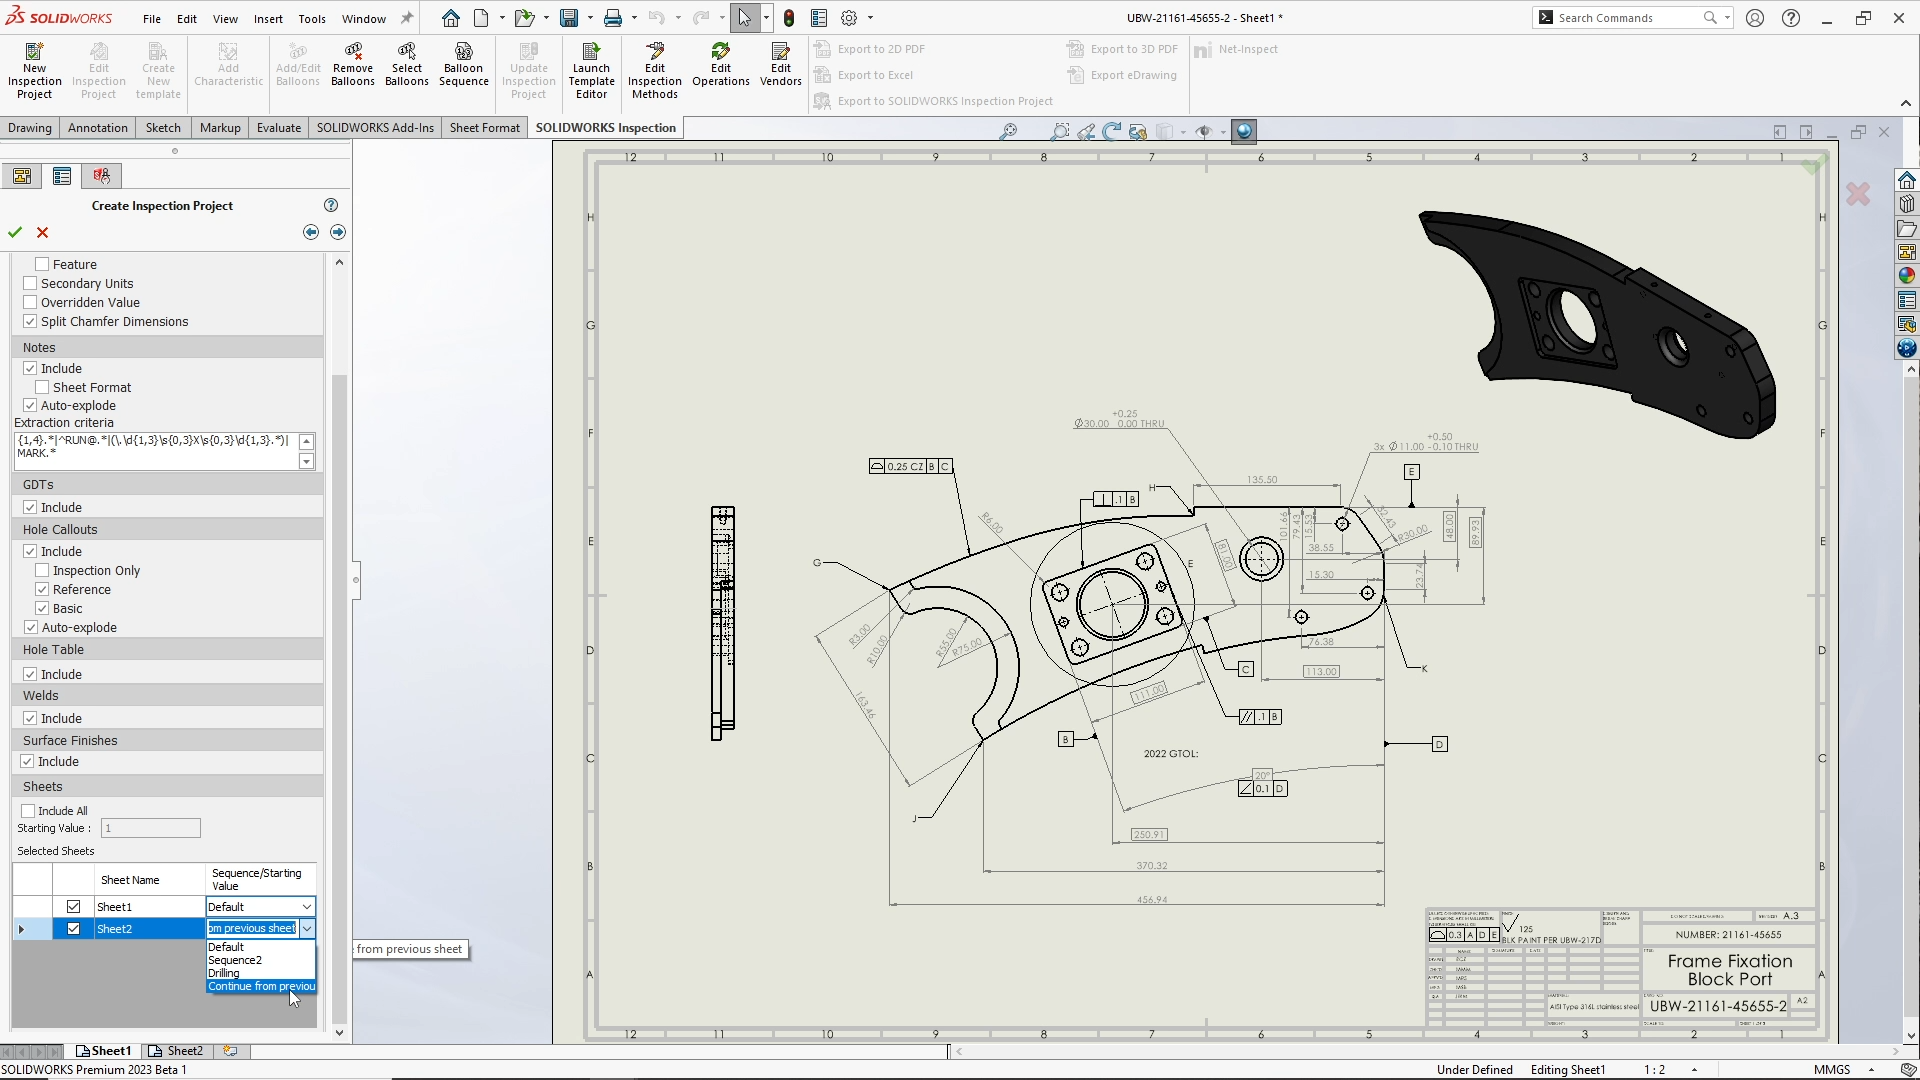This screenshot has width=1920, height=1080.
Task: Click the Extraction criteria text box
Action: [157, 451]
